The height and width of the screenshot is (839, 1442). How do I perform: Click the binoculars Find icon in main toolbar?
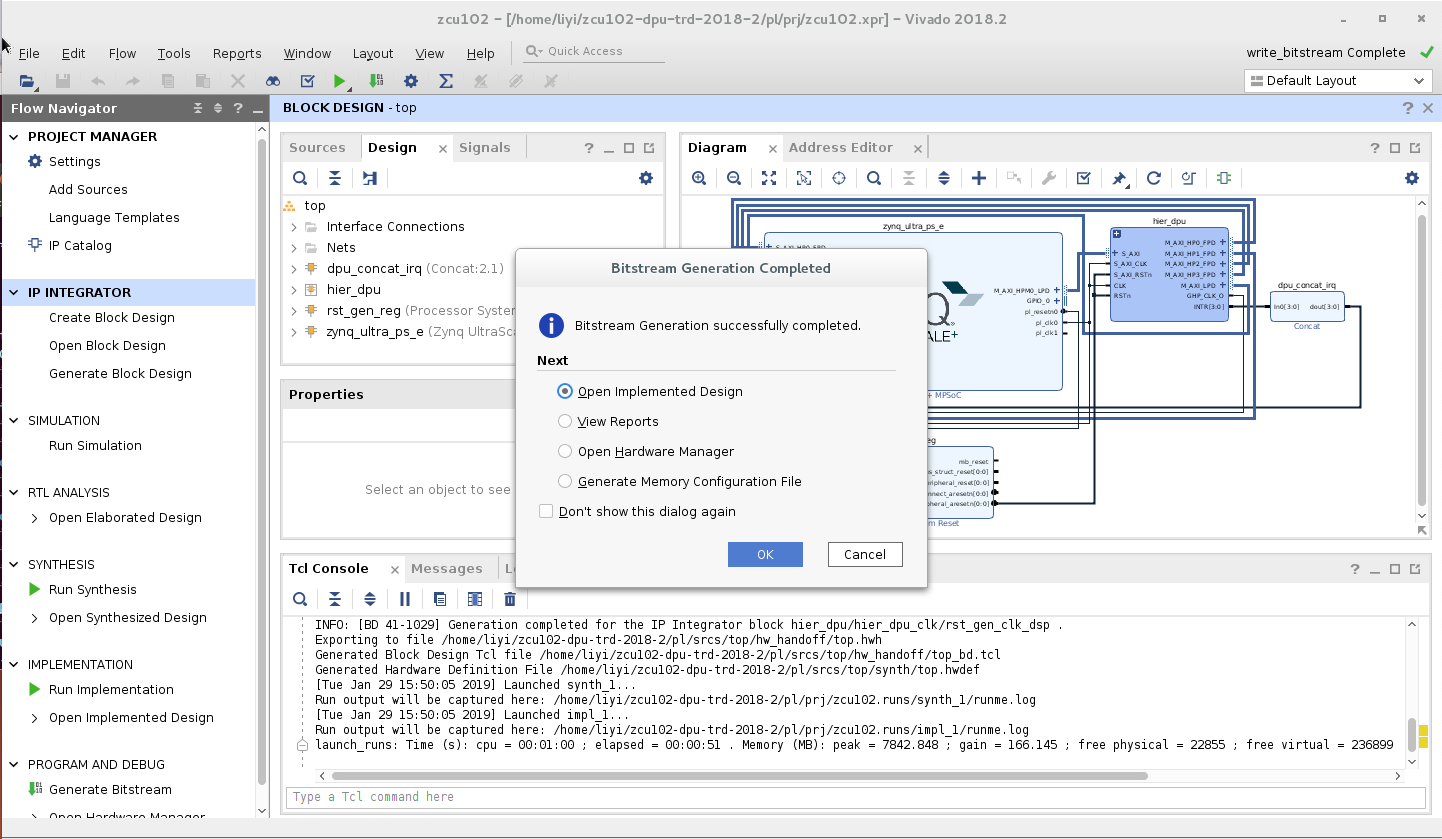(273, 81)
